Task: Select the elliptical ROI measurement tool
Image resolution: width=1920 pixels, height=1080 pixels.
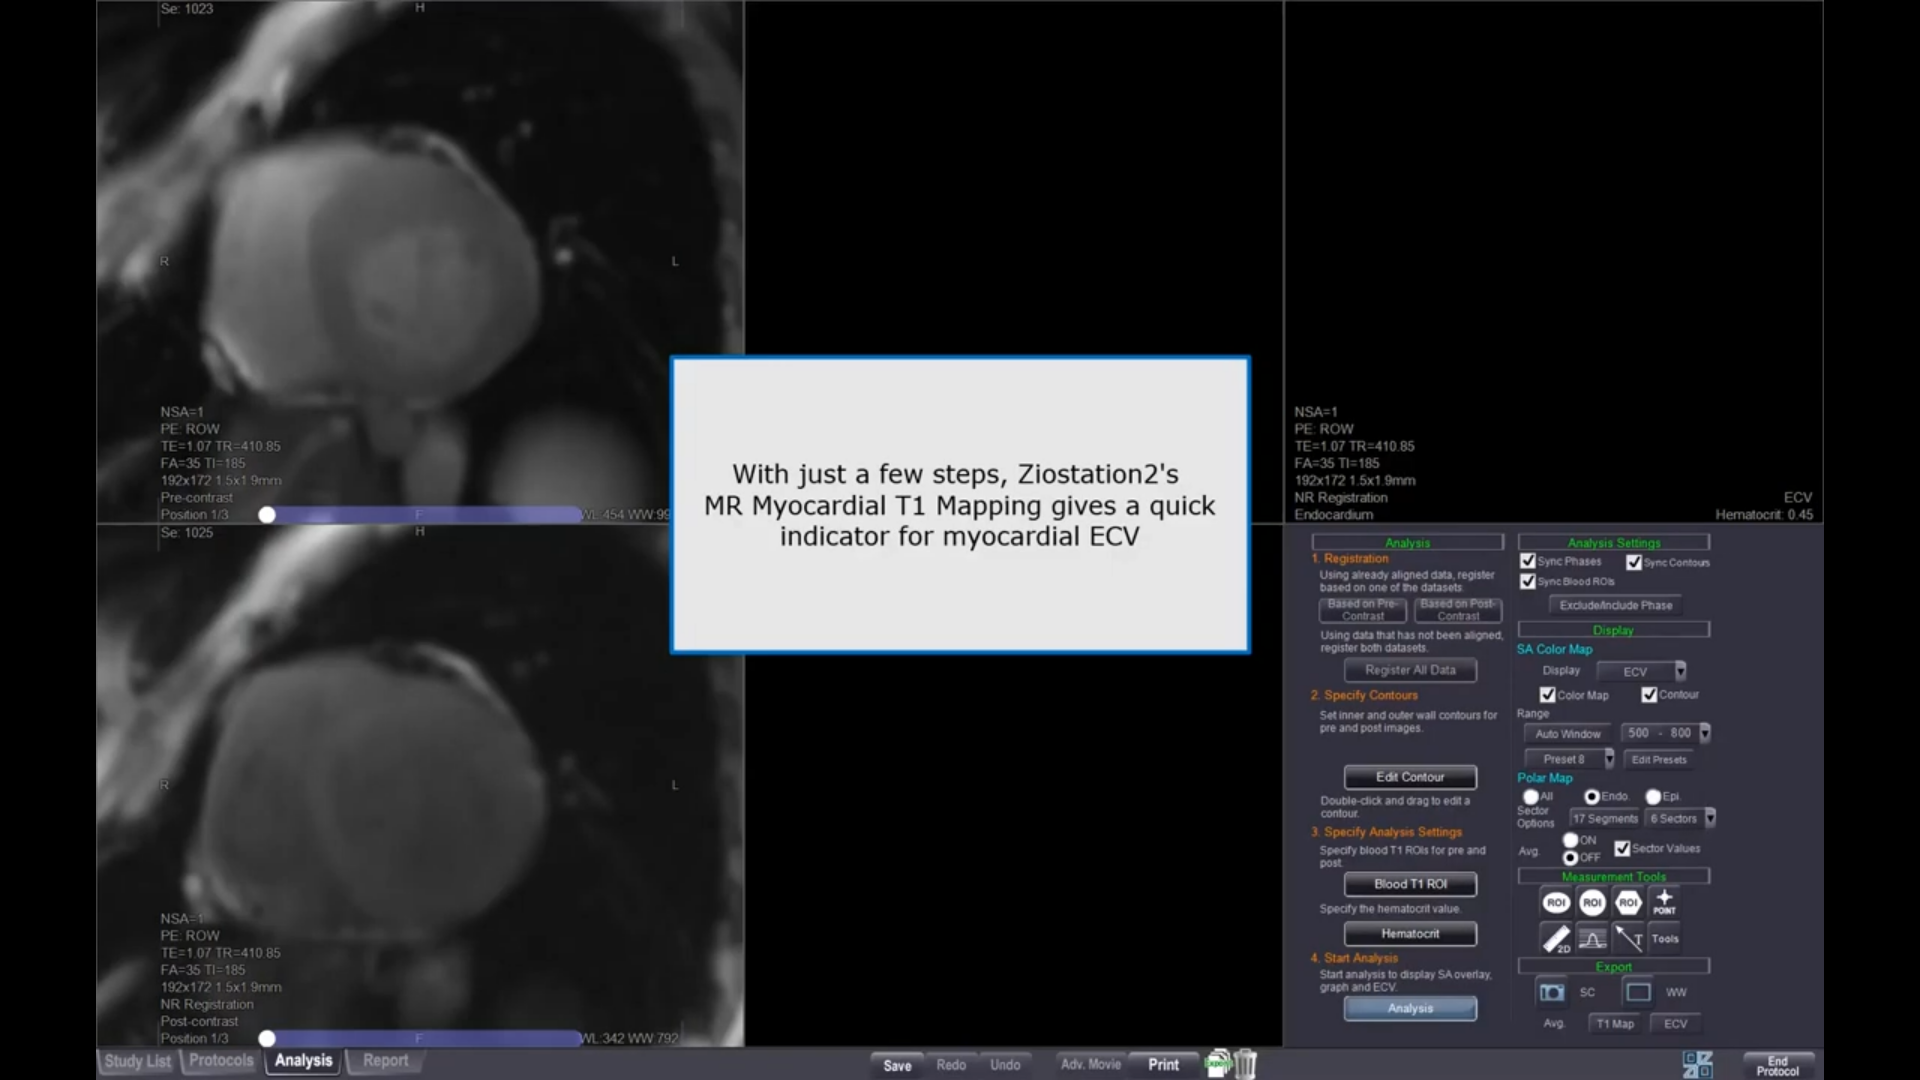Action: point(1556,903)
